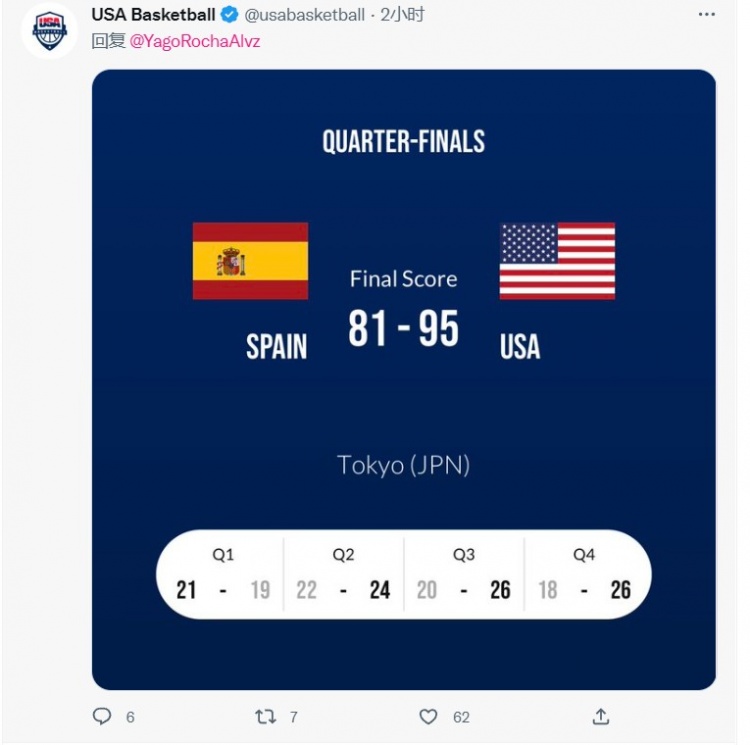This screenshot has height=745, width=750.
Task: Click the Q1 quarter score cell
Action: 223,575
